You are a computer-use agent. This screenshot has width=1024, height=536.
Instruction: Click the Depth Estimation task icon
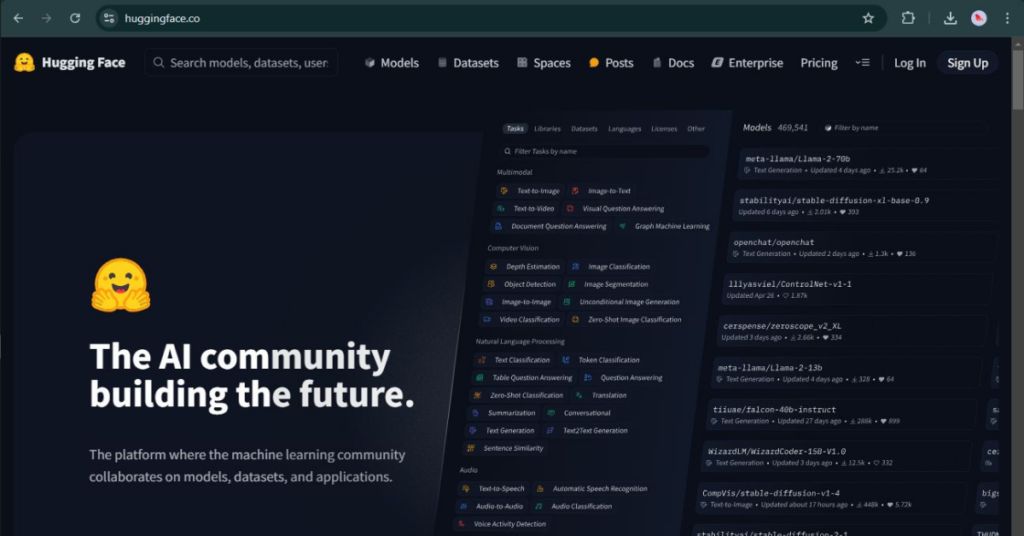(493, 266)
